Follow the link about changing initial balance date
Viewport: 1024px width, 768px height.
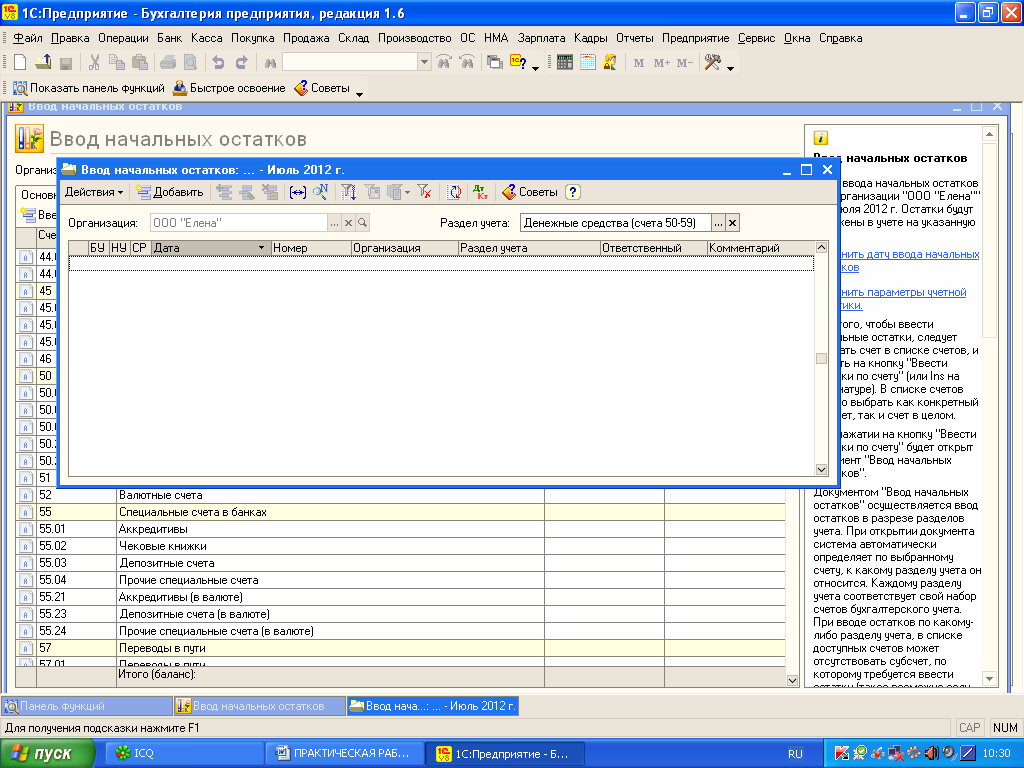[908, 261]
